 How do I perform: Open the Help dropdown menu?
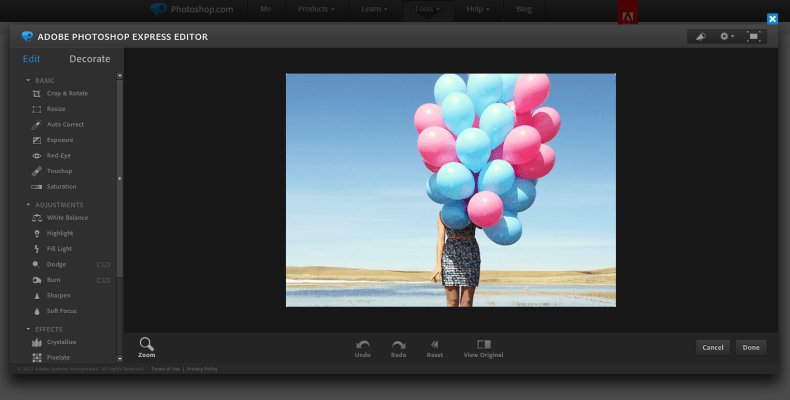(478, 9)
